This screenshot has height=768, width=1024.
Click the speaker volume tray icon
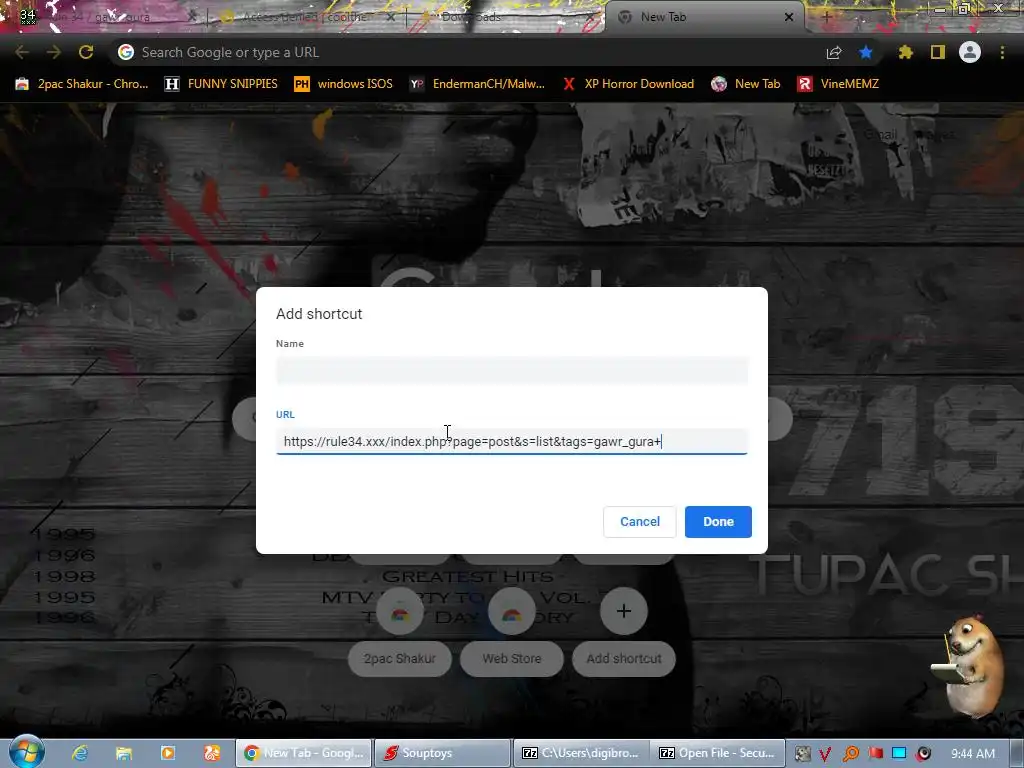click(x=923, y=754)
